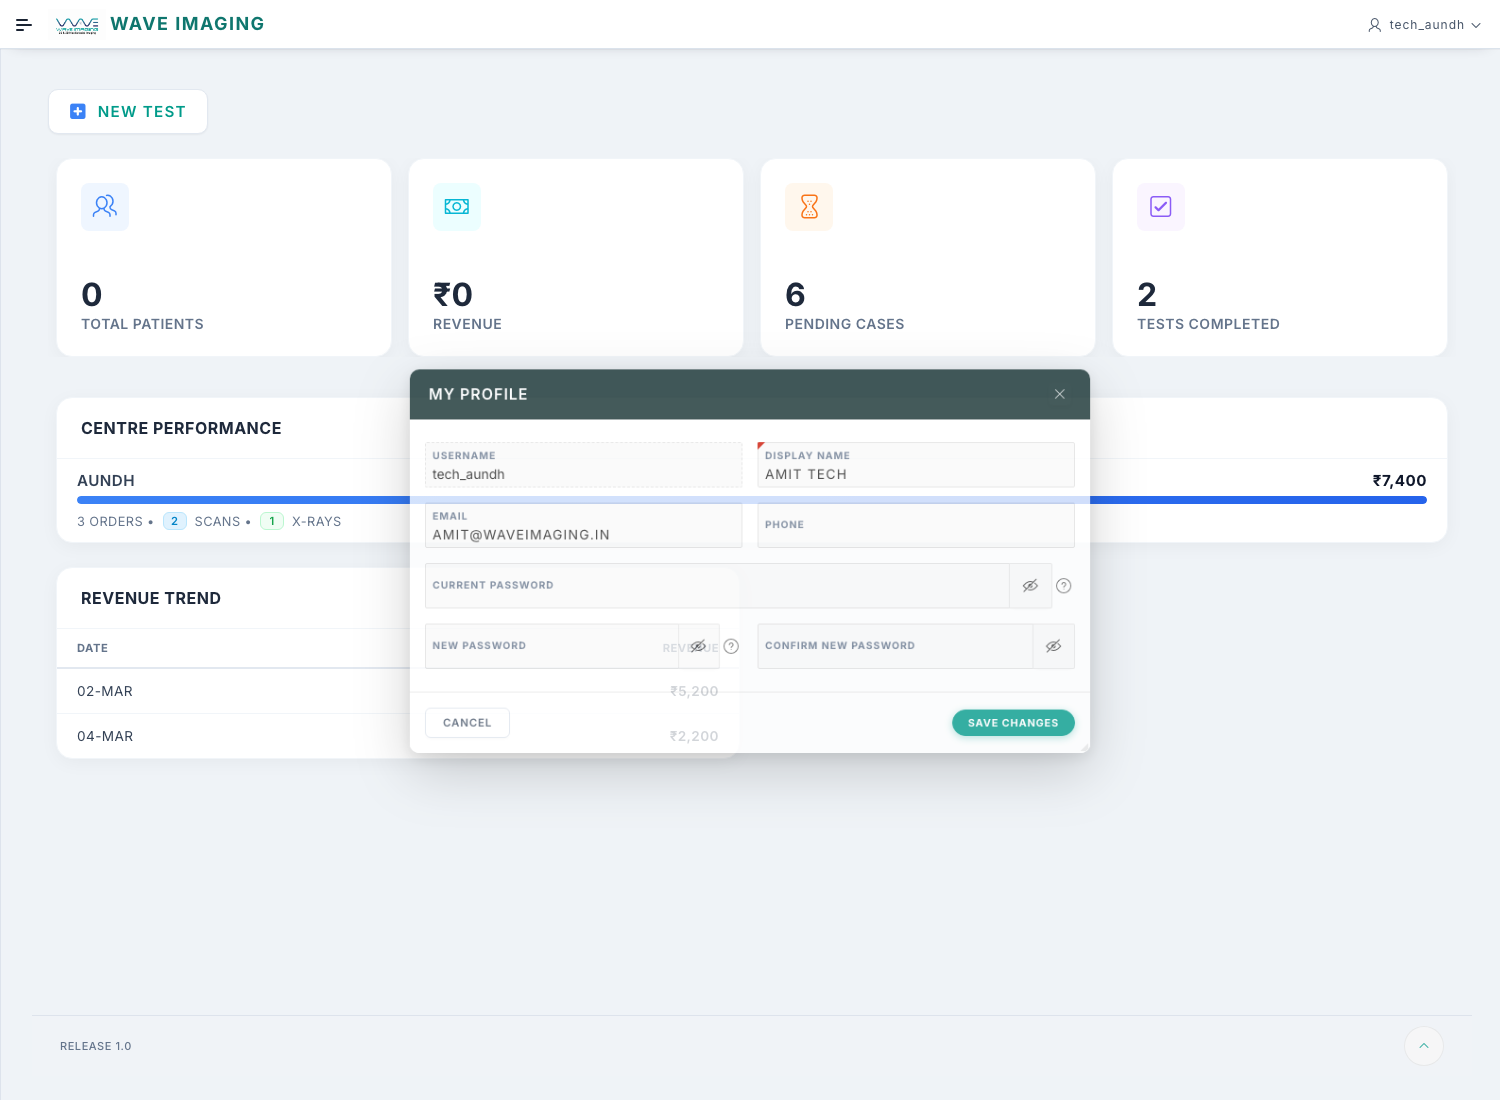Focus the Display Name input field

pos(915,474)
